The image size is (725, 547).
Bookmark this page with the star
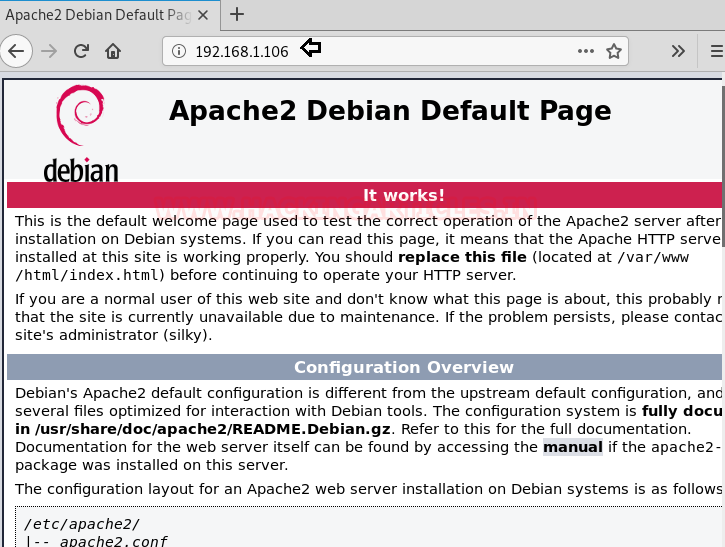click(x=614, y=51)
